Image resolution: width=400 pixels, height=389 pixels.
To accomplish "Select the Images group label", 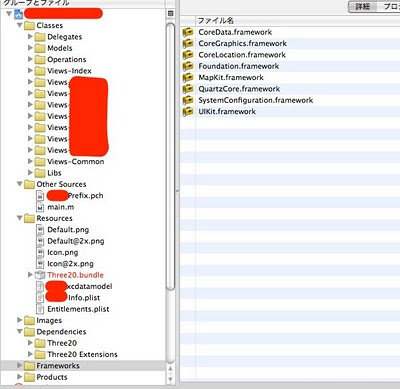I will pos(49,320).
